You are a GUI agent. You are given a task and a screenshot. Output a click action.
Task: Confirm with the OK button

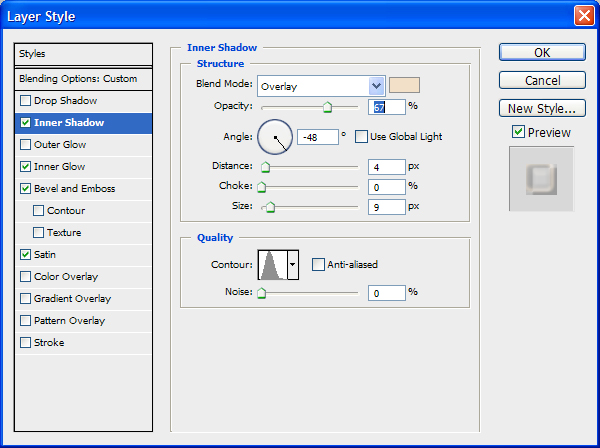[542, 52]
